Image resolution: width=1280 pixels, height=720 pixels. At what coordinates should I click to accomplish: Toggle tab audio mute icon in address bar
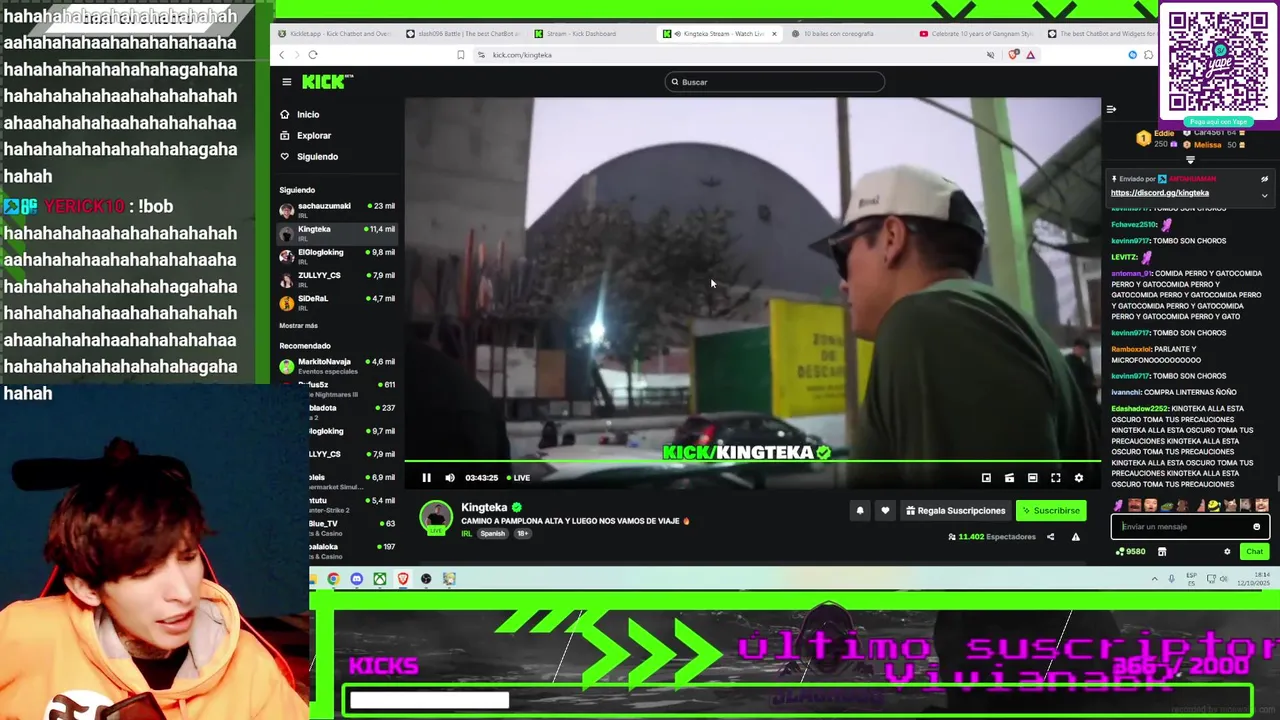(x=990, y=55)
